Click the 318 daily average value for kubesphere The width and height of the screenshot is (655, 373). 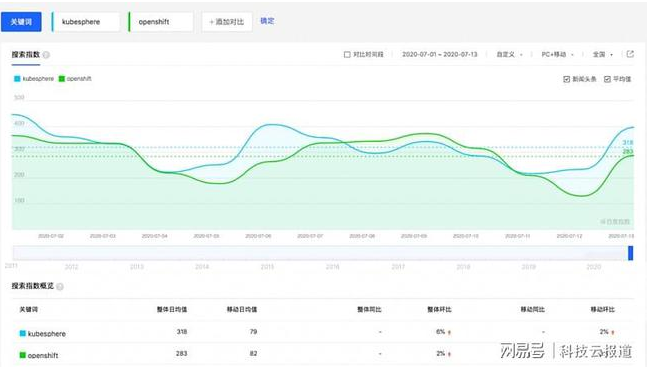(182, 332)
